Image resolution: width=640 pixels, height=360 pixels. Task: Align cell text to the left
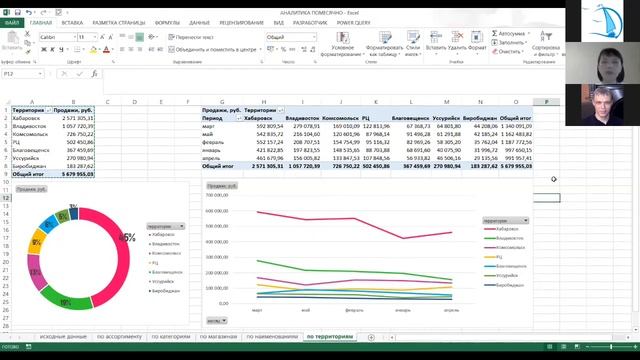coord(122,49)
